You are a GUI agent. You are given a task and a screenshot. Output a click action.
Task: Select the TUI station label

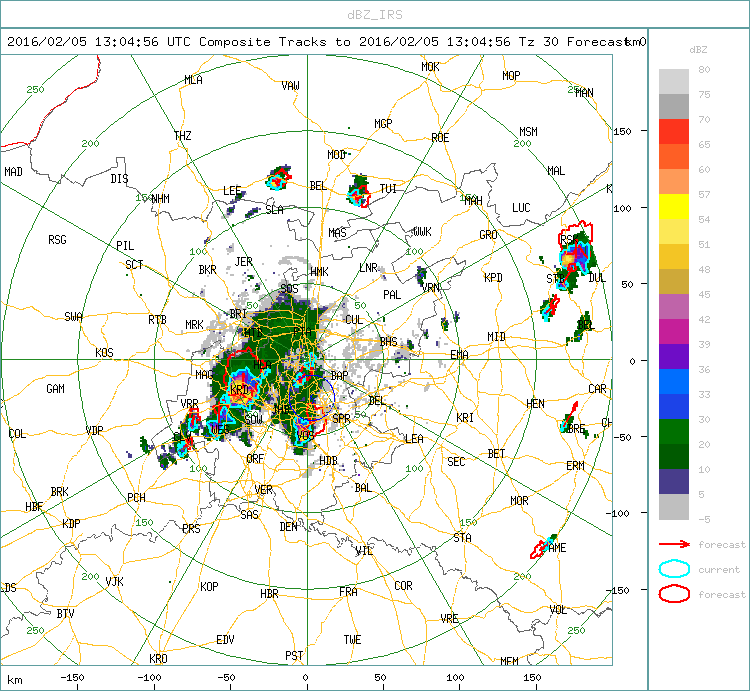(x=388, y=189)
